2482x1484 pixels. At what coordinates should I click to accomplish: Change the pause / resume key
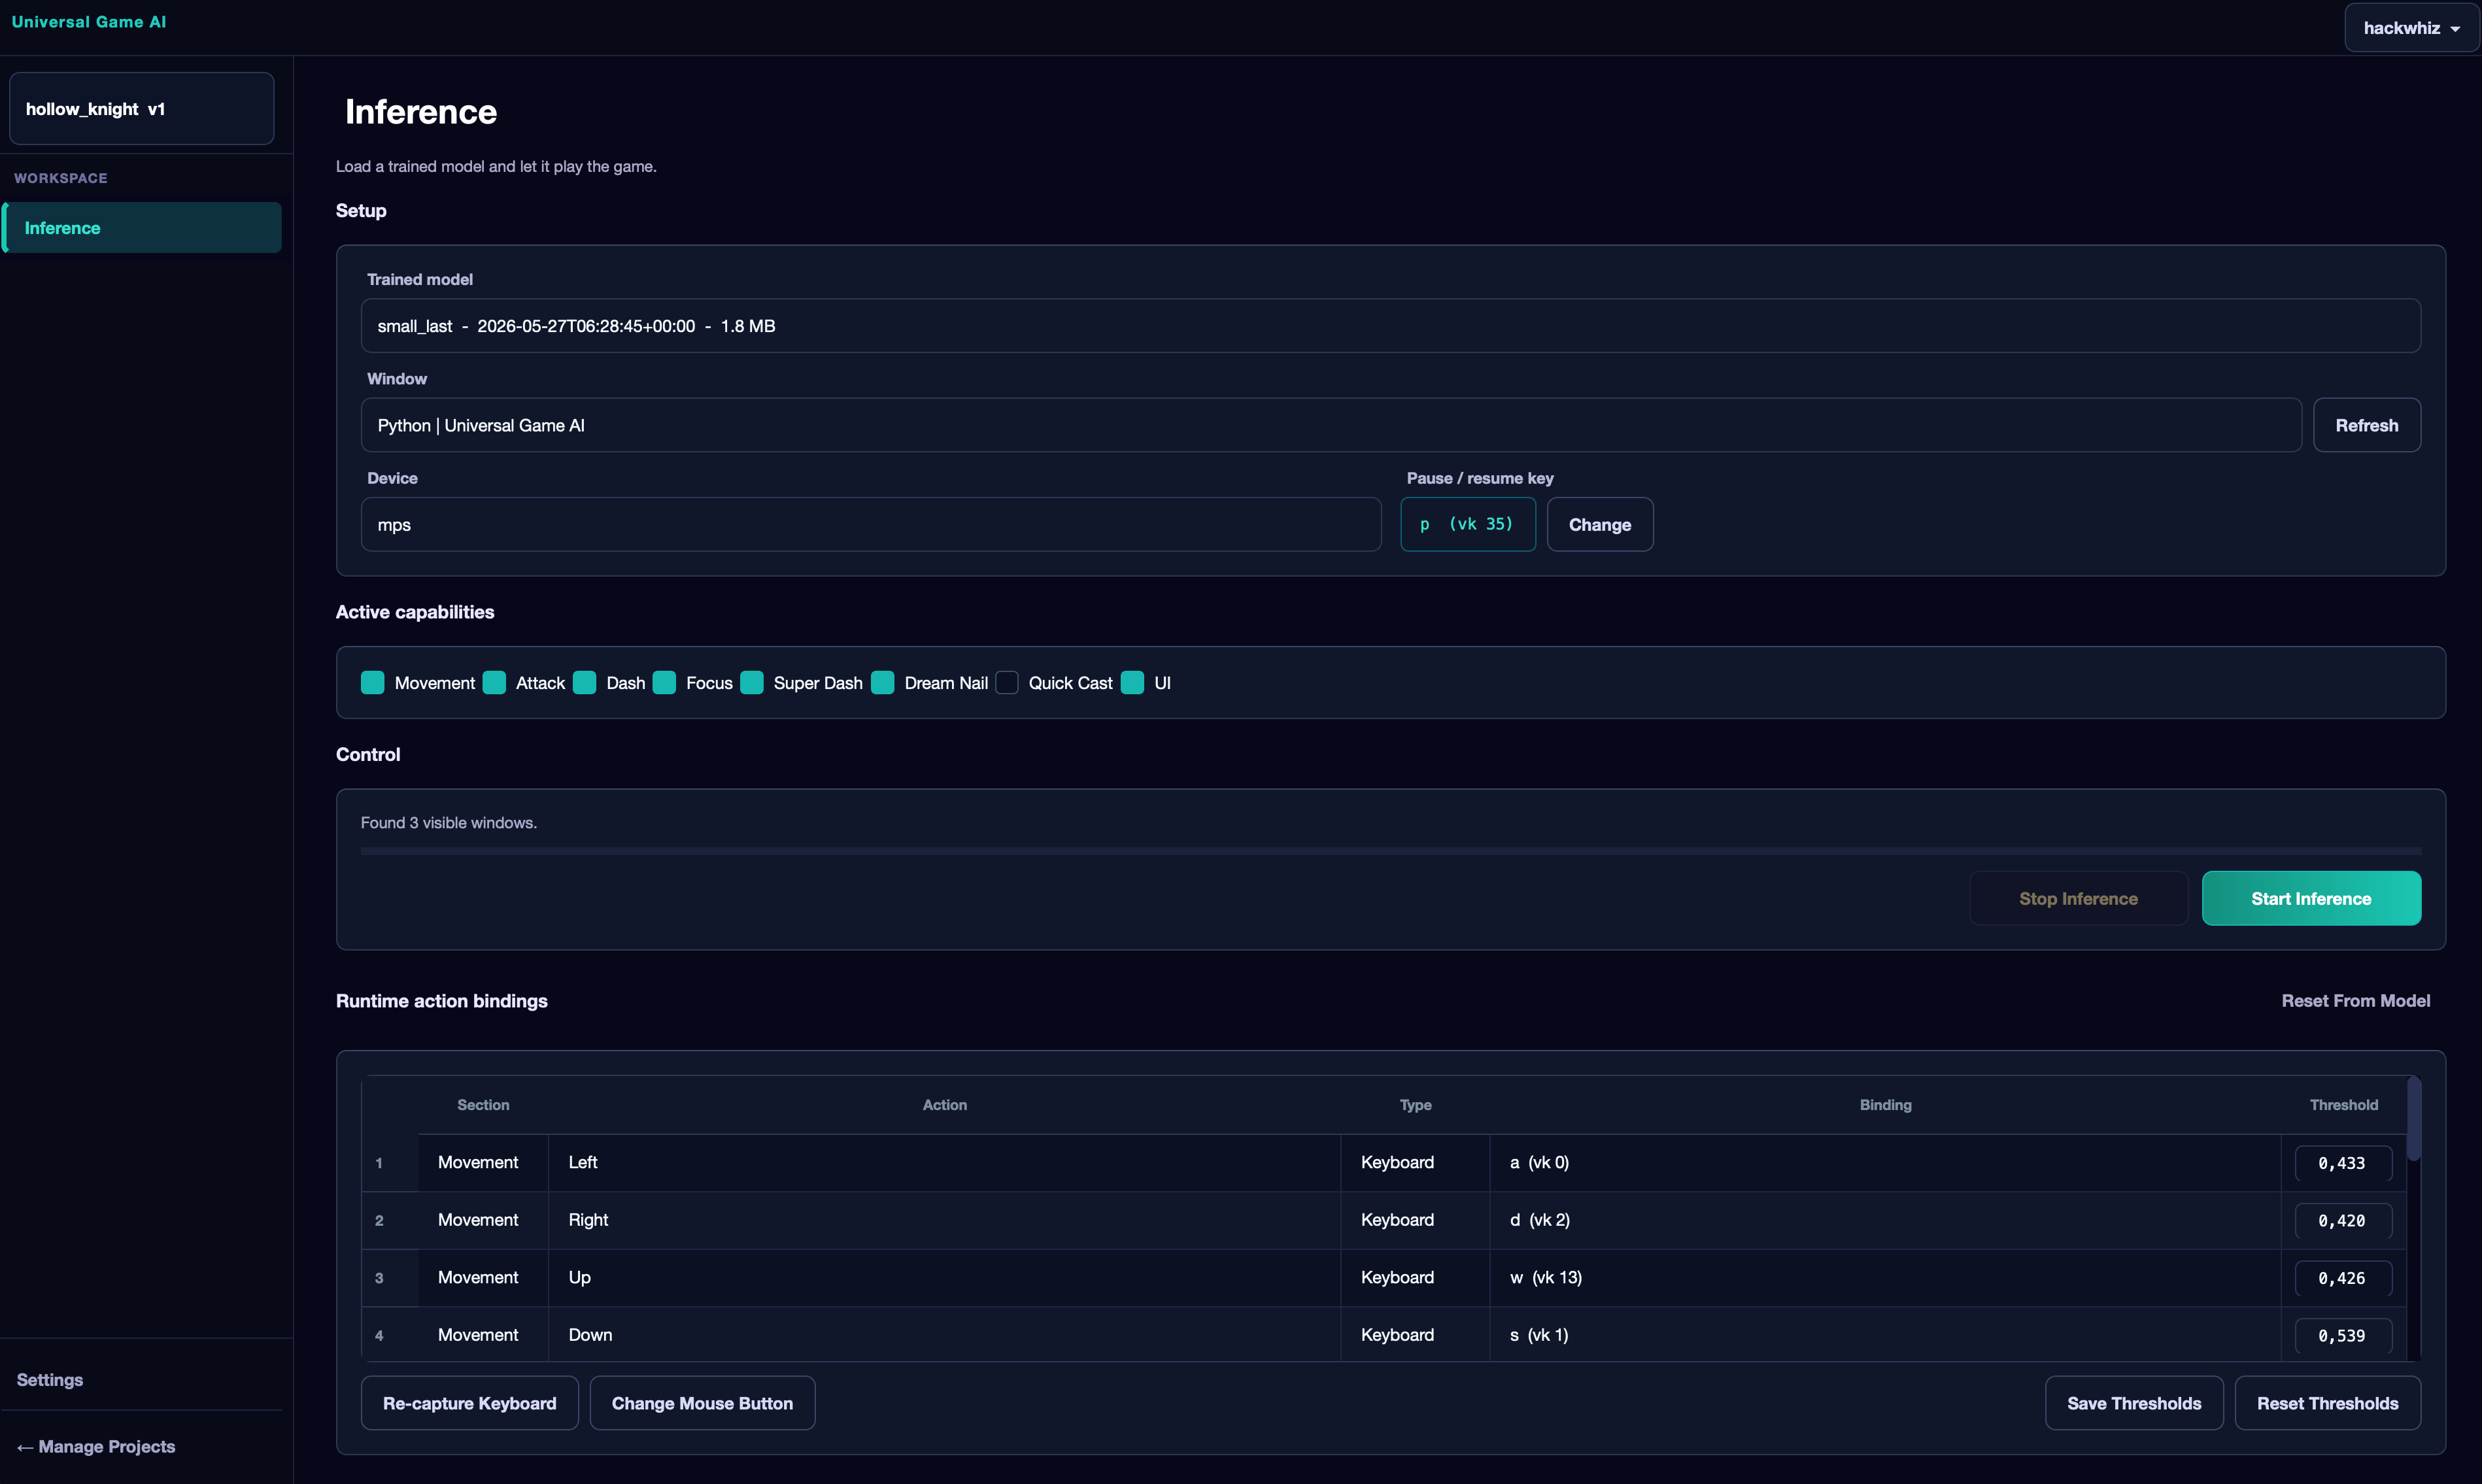pyautogui.click(x=1599, y=524)
